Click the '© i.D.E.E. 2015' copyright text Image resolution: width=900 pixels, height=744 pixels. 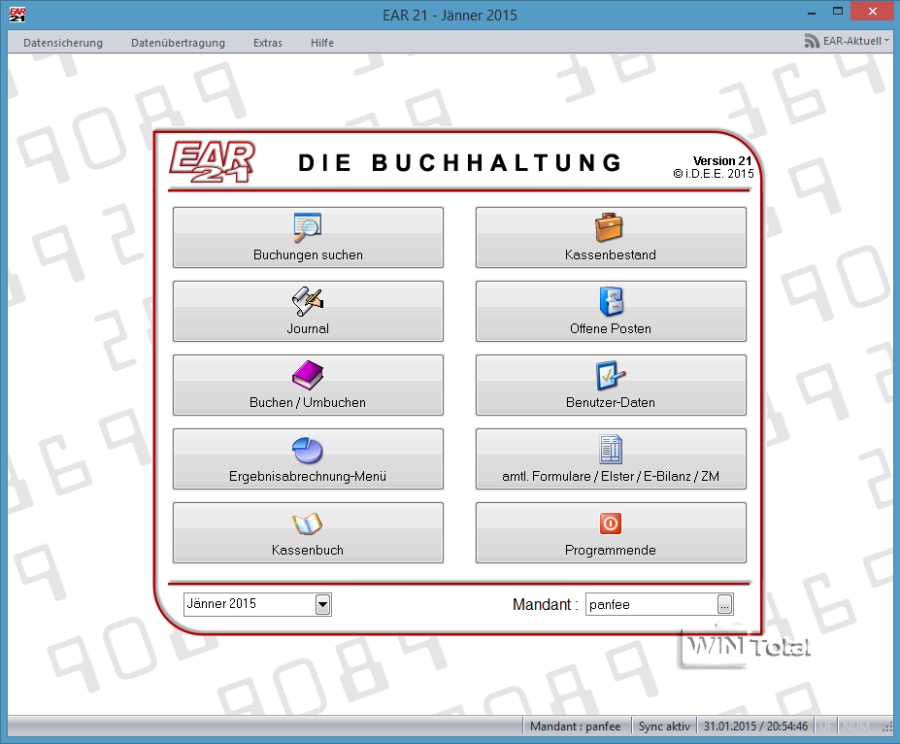click(x=713, y=173)
